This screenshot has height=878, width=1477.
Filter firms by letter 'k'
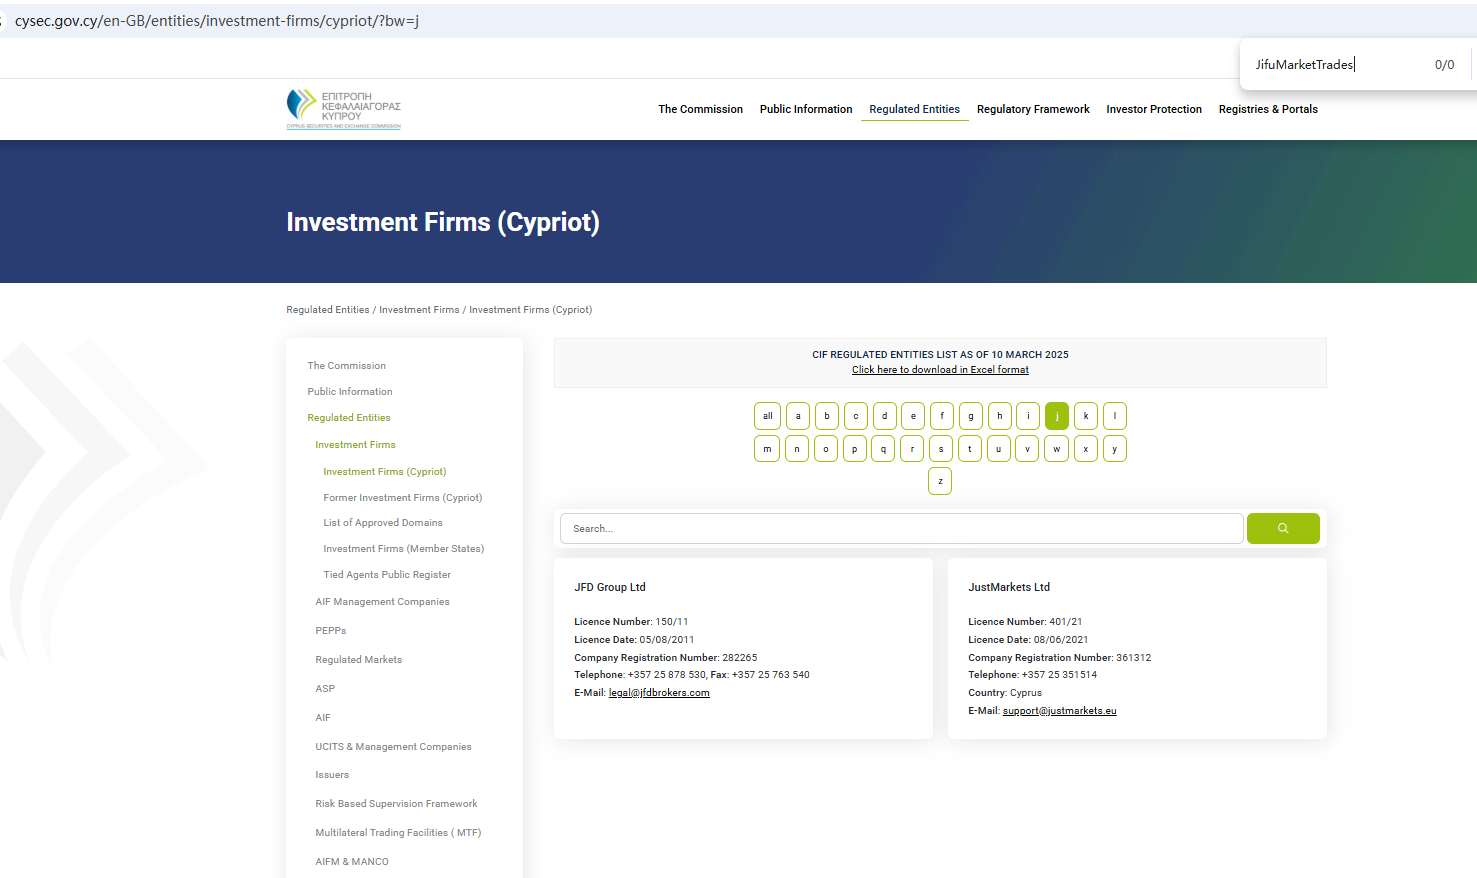pyautogui.click(x=1085, y=416)
